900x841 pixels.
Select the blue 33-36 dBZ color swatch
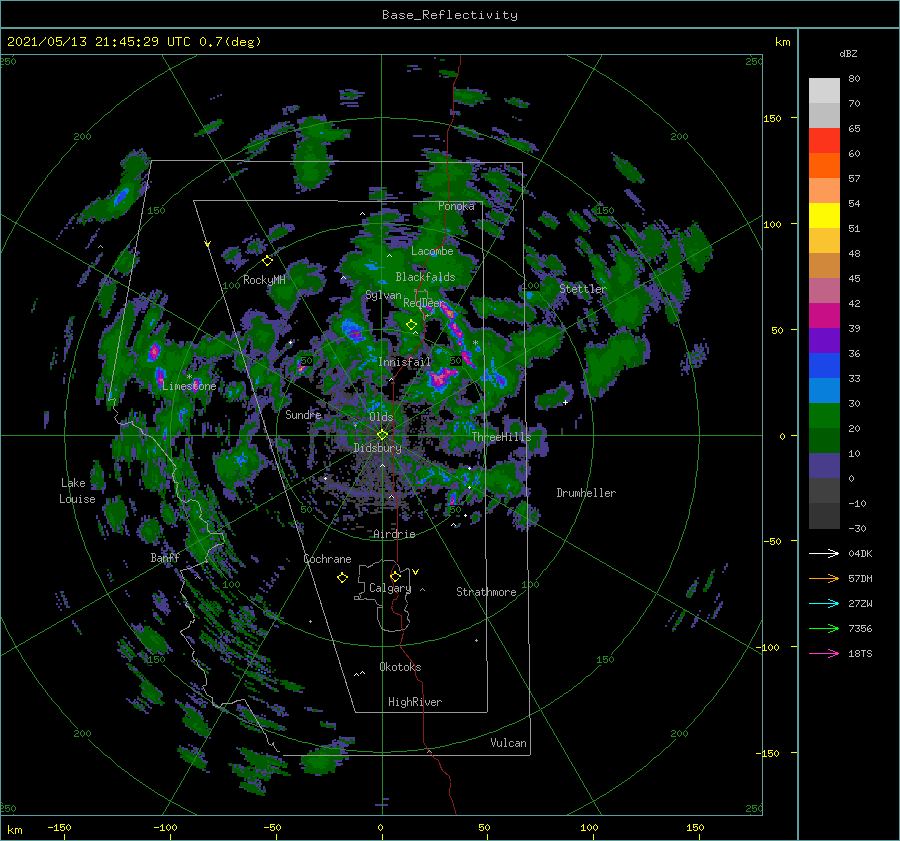[x=824, y=366]
